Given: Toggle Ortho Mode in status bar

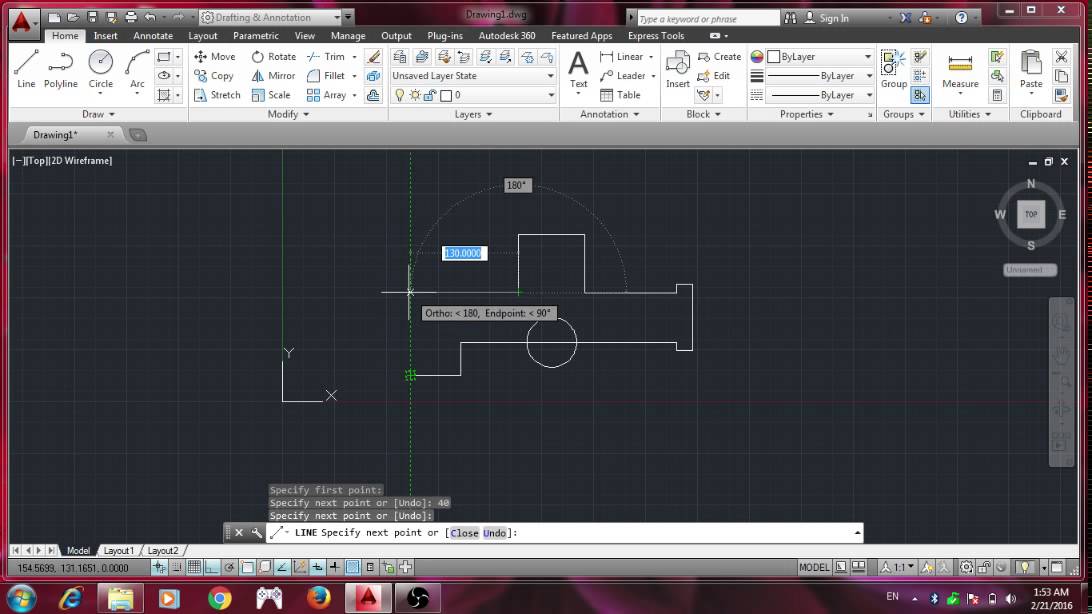Looking at the screenshot, I should point(212,567).
